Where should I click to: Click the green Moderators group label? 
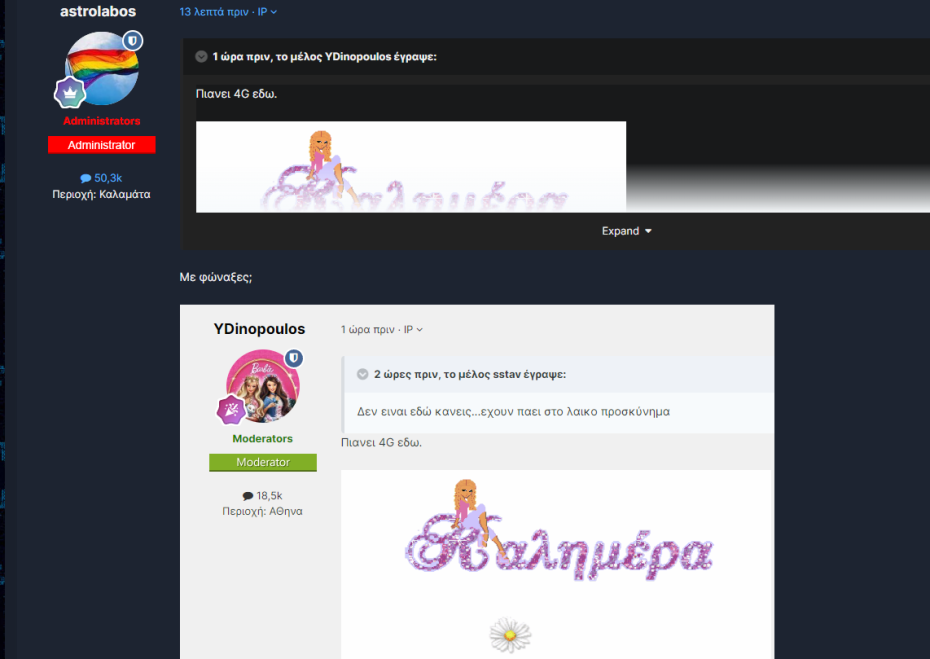(262, 438)
